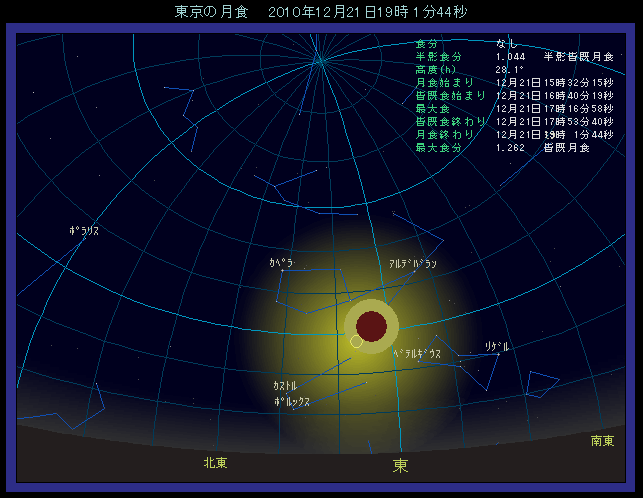This screenshot has height=498, width=643.
Task: Click the 高度(h) altitude row label
Action: 436,70
